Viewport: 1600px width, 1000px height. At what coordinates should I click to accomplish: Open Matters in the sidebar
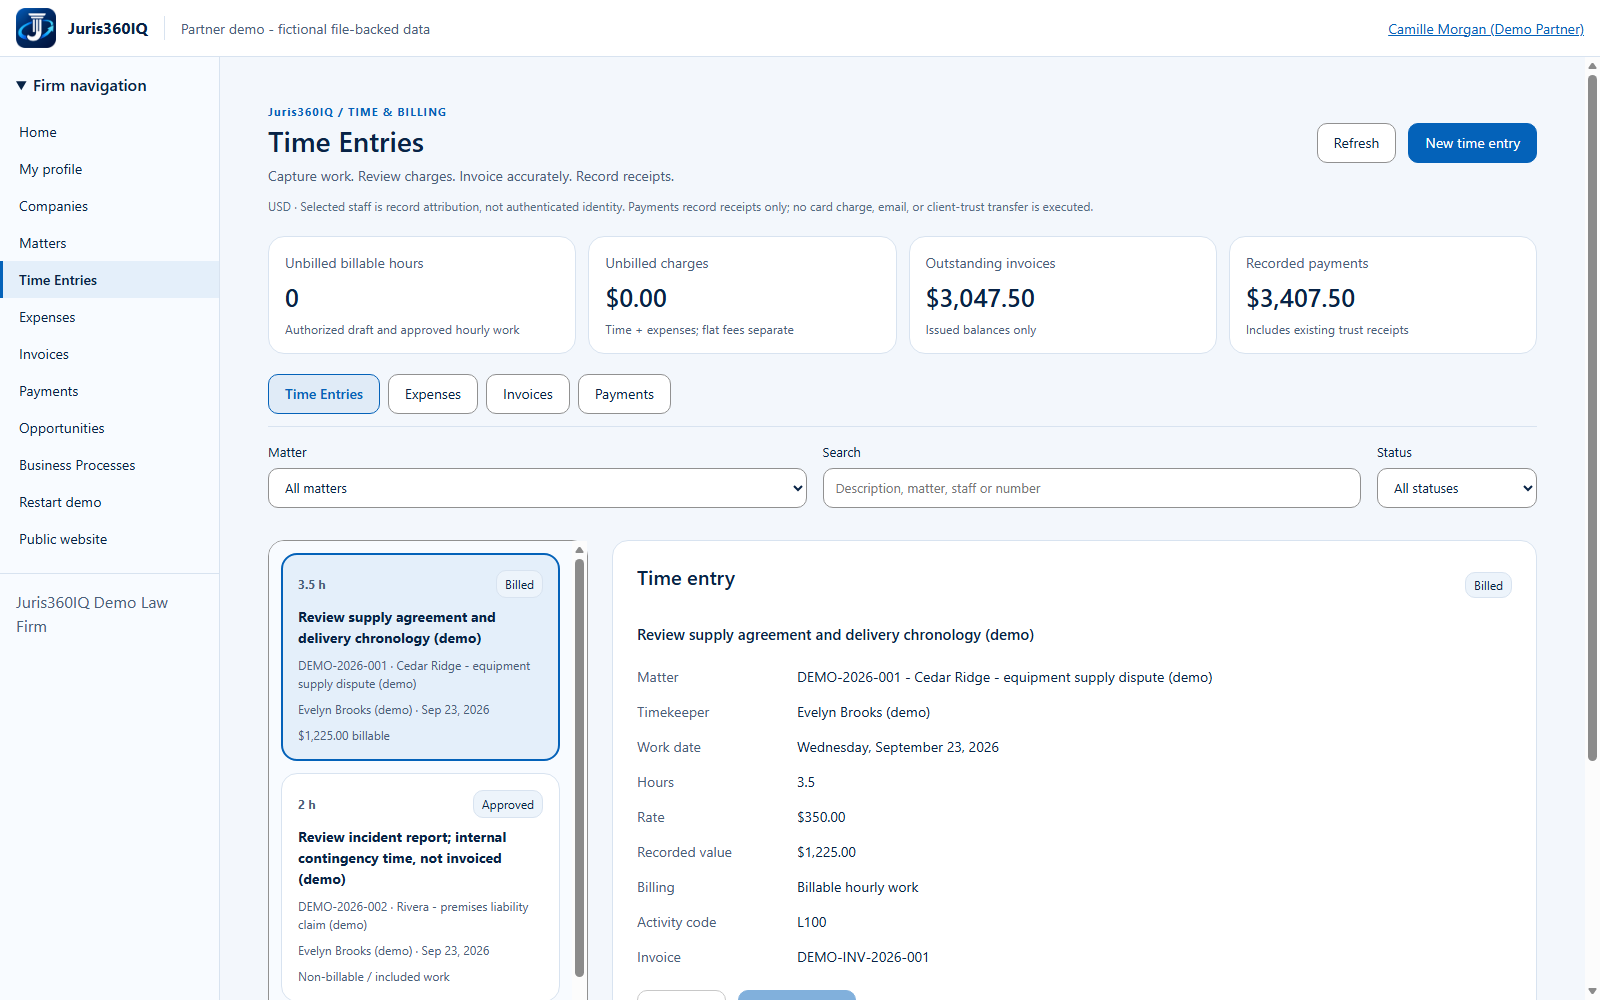[x=109, y=243]
